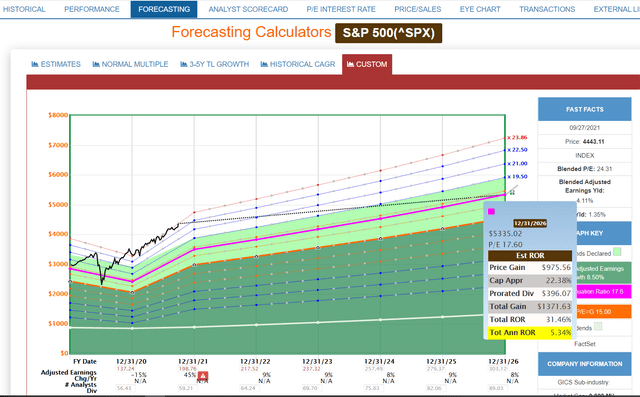The image size is (640, 397).
Task: Click the Price Gain $975.56 row
Action: 530,267
